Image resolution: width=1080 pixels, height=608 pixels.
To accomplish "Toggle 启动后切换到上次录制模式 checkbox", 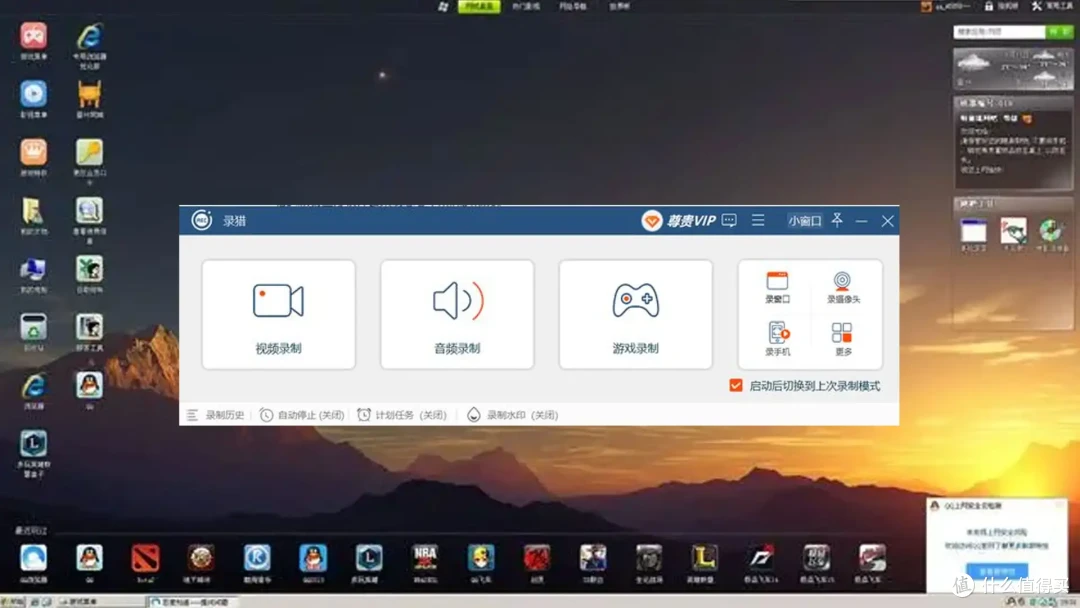I will [x=736, y=386].
